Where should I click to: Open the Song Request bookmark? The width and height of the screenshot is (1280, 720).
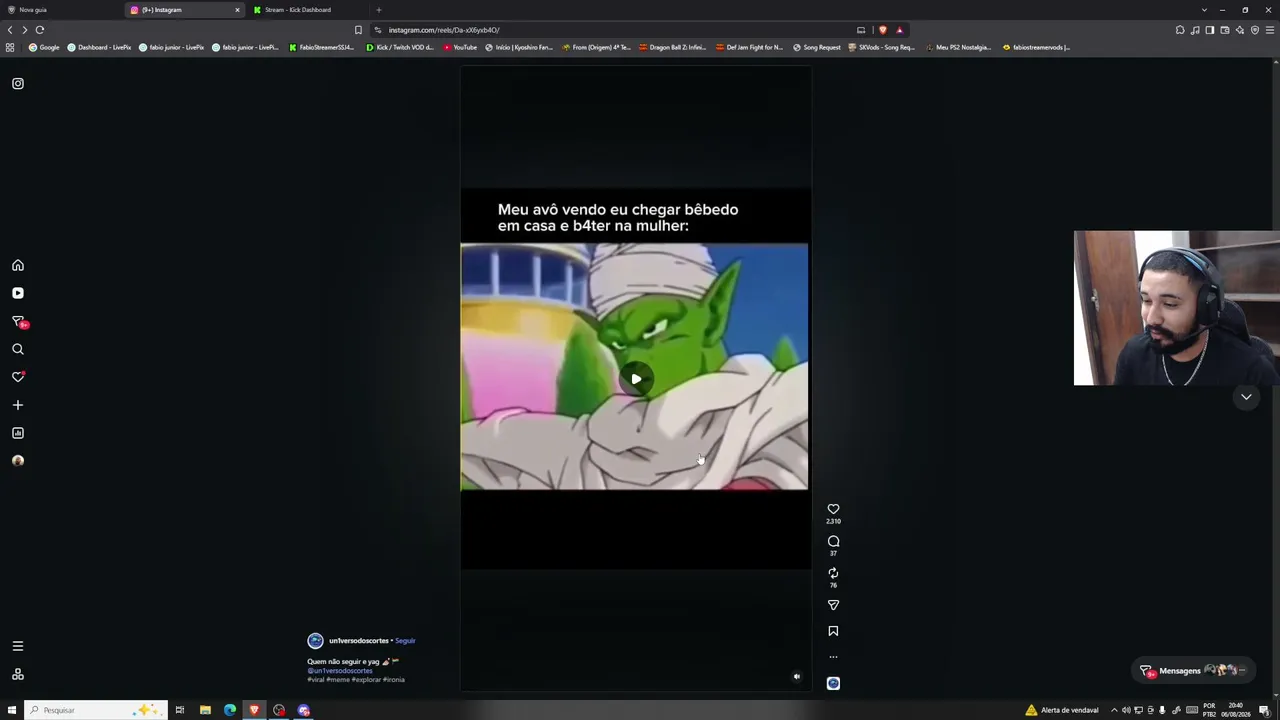point(817,47)
